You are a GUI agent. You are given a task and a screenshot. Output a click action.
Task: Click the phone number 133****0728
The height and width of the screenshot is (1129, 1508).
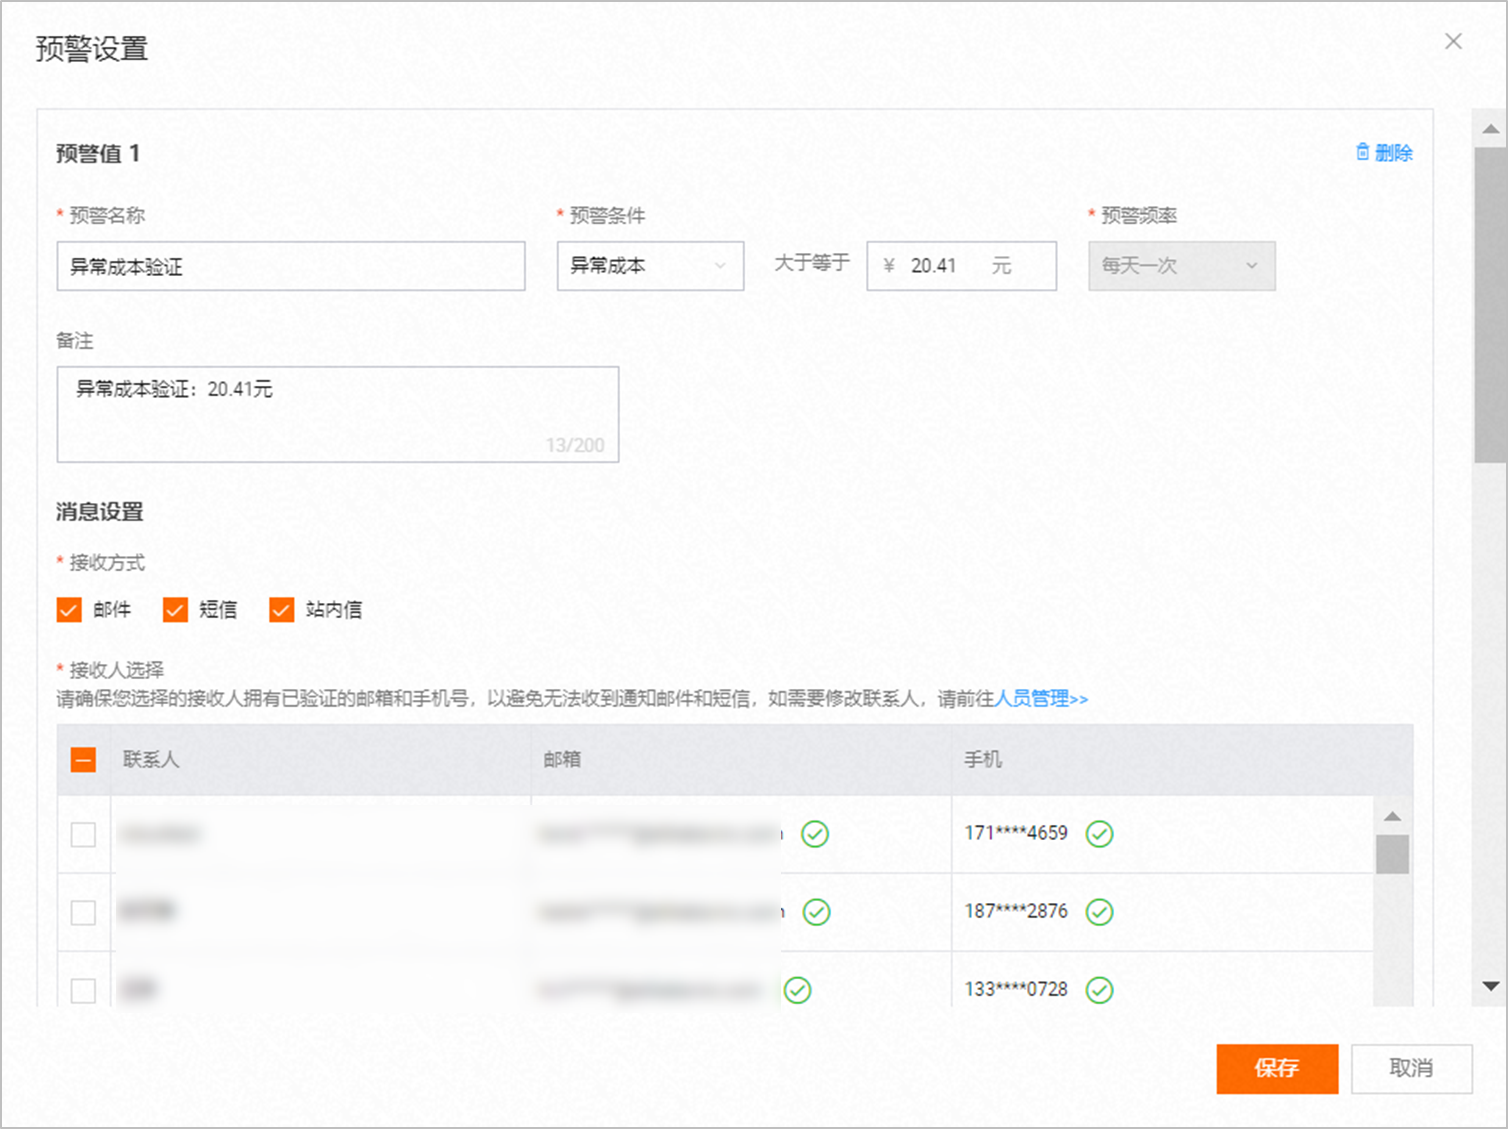click(1016, 989)
